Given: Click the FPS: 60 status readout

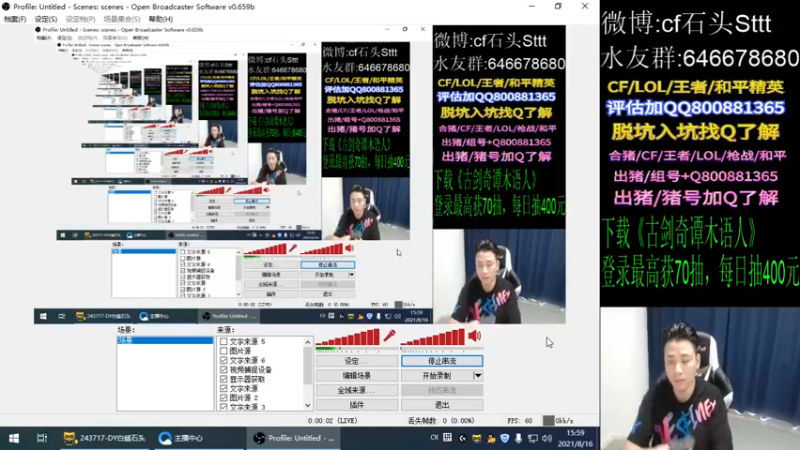Looking at the screenshot, I should point(520,421).
